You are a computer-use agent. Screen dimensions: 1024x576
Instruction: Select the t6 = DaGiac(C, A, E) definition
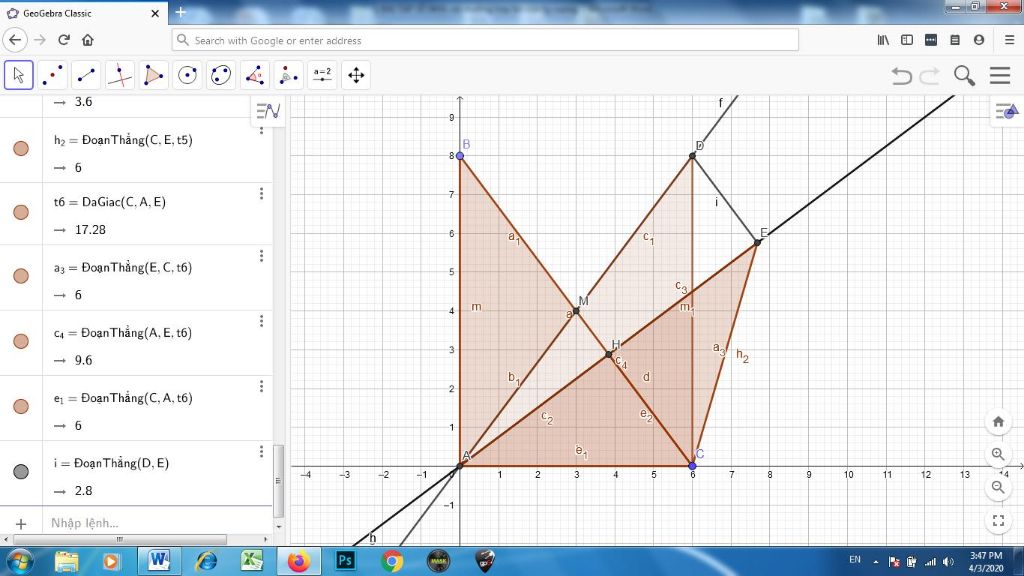110,202
